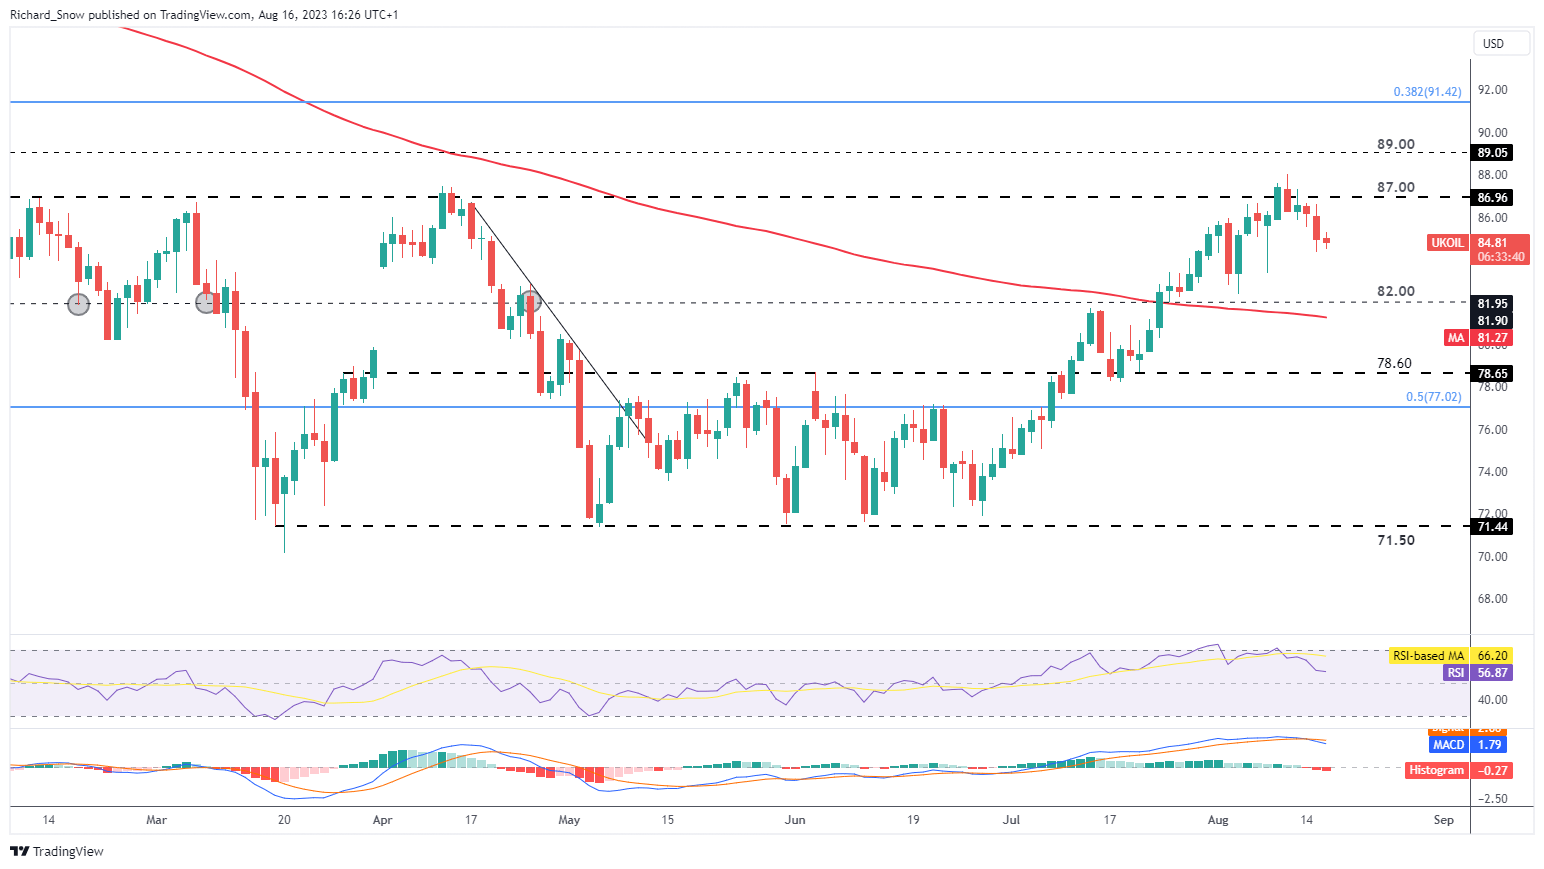Click the 92.00 price axis label
Image resolution: width=1544 pixels, height=869 pixels.
coord(1492,90)
